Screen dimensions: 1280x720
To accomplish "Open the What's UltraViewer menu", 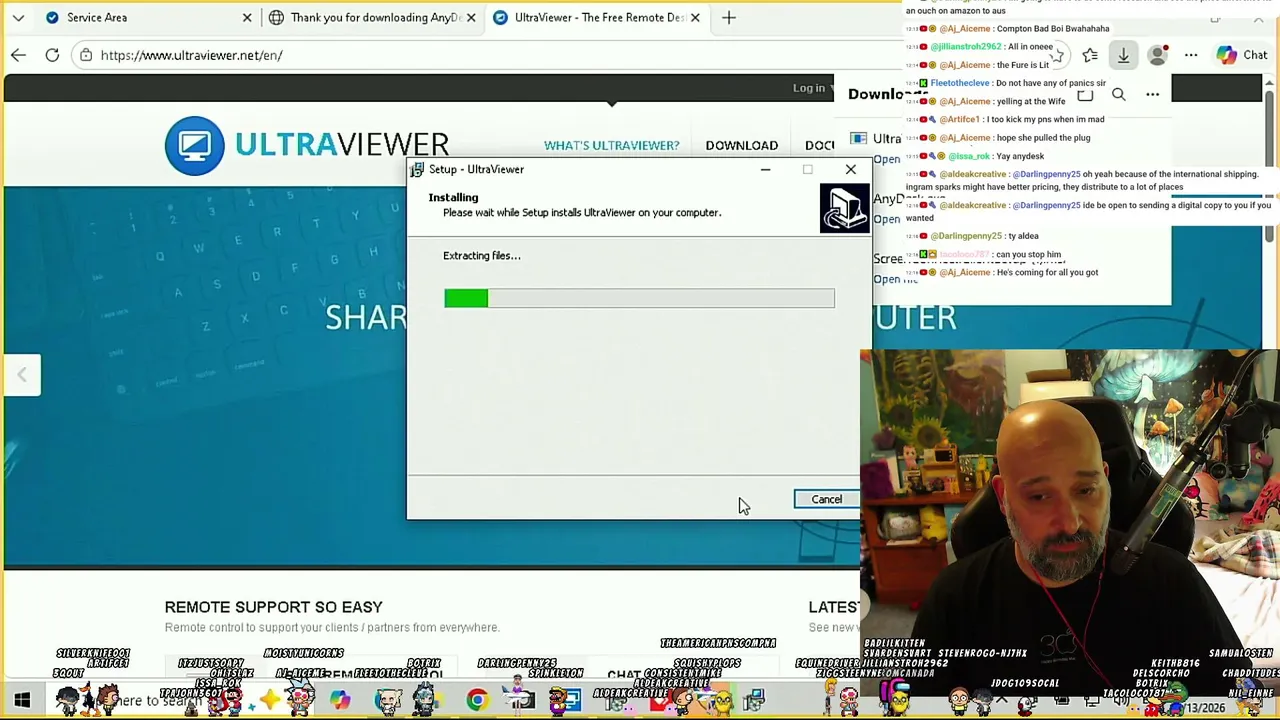I will click(611, 145).
